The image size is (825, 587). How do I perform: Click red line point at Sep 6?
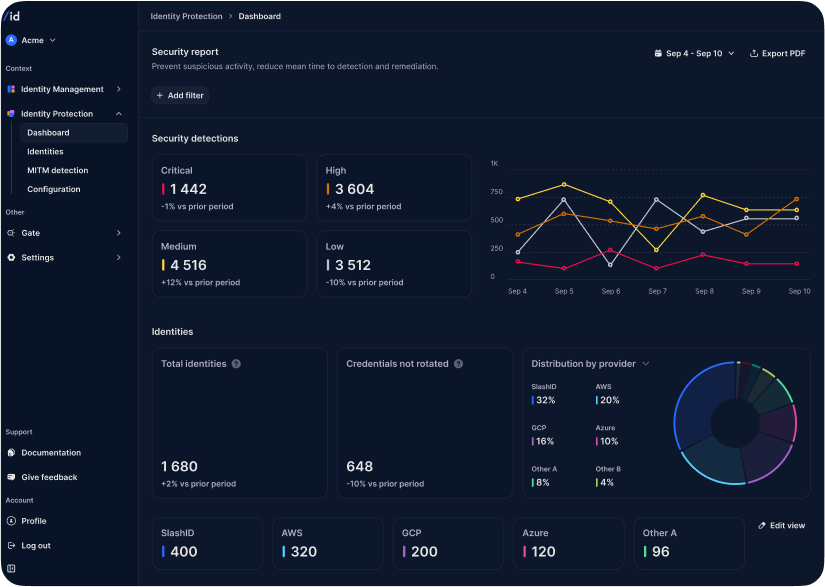(x=610, y=250)
